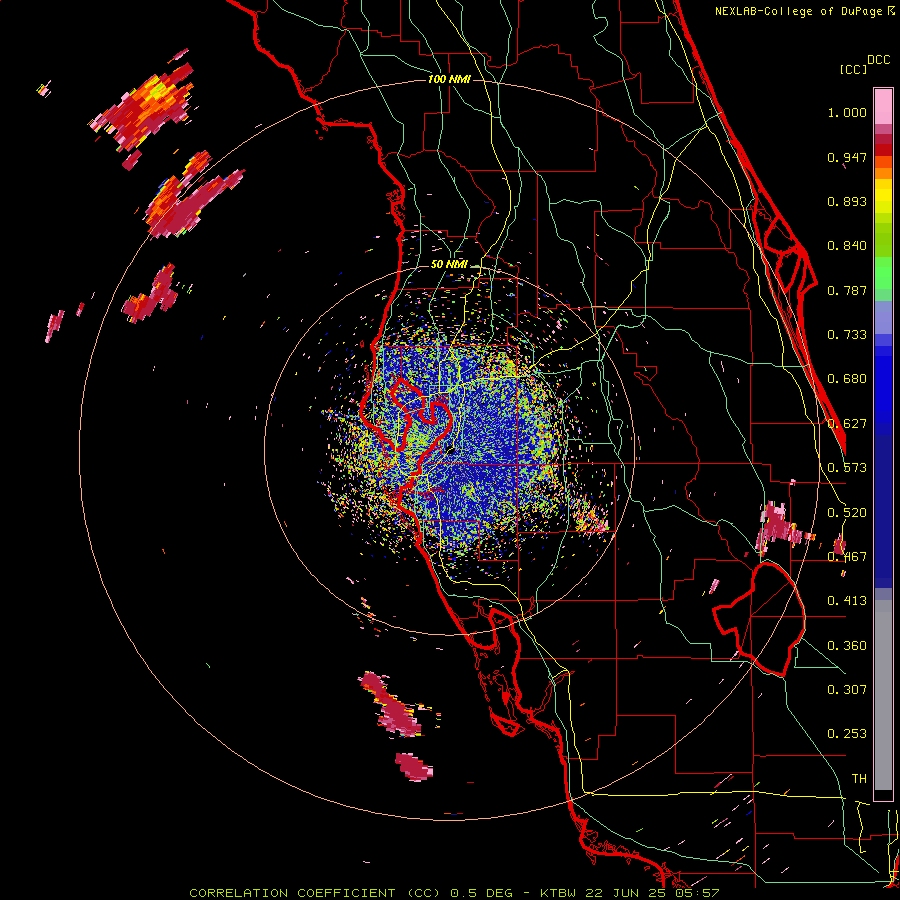The image size is (900, 900).
Task: Pick the bright green color bar segment
Action: tap(883, 273)
